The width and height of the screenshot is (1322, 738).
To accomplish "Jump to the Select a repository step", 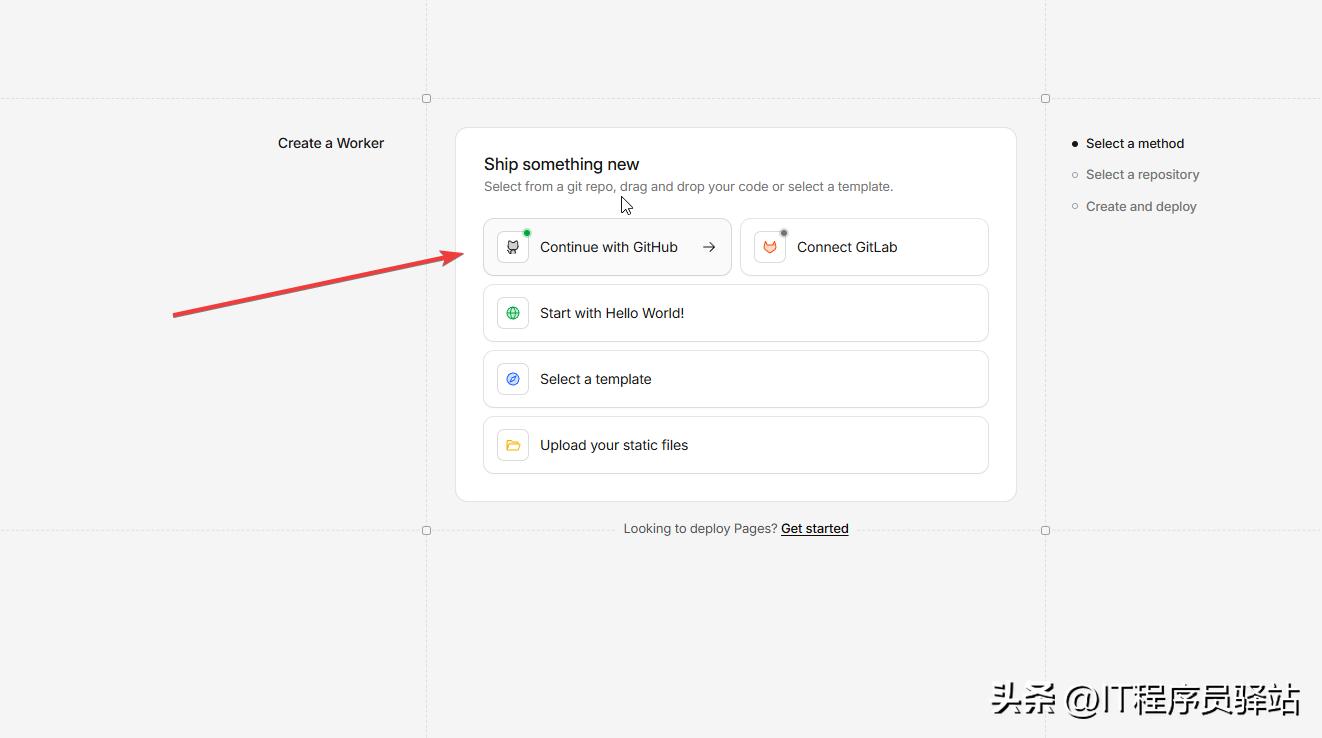I will pos(1142,174).
